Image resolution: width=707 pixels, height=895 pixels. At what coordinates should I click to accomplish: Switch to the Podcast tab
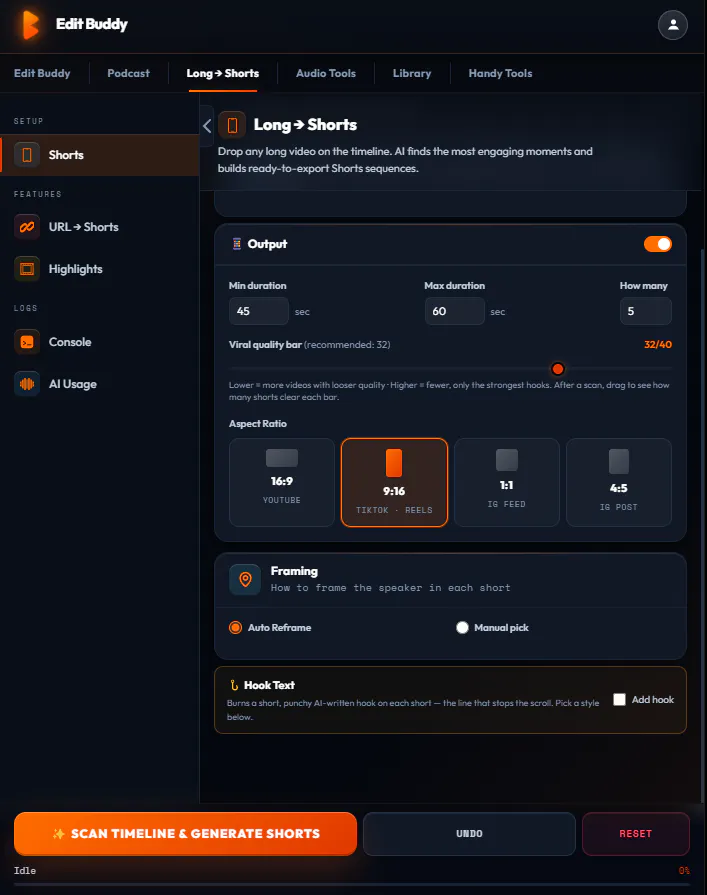pos(128,73)
